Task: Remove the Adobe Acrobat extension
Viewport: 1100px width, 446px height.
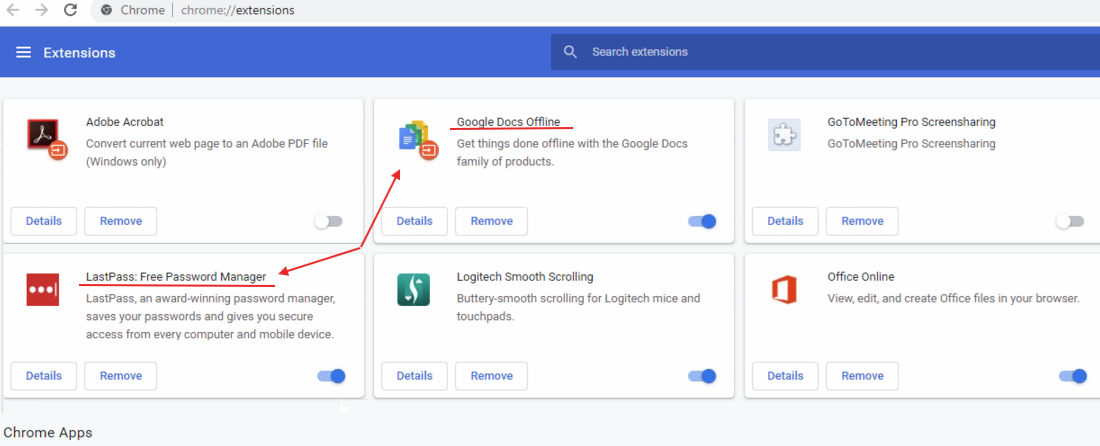Action: click(x=121, y=221)
